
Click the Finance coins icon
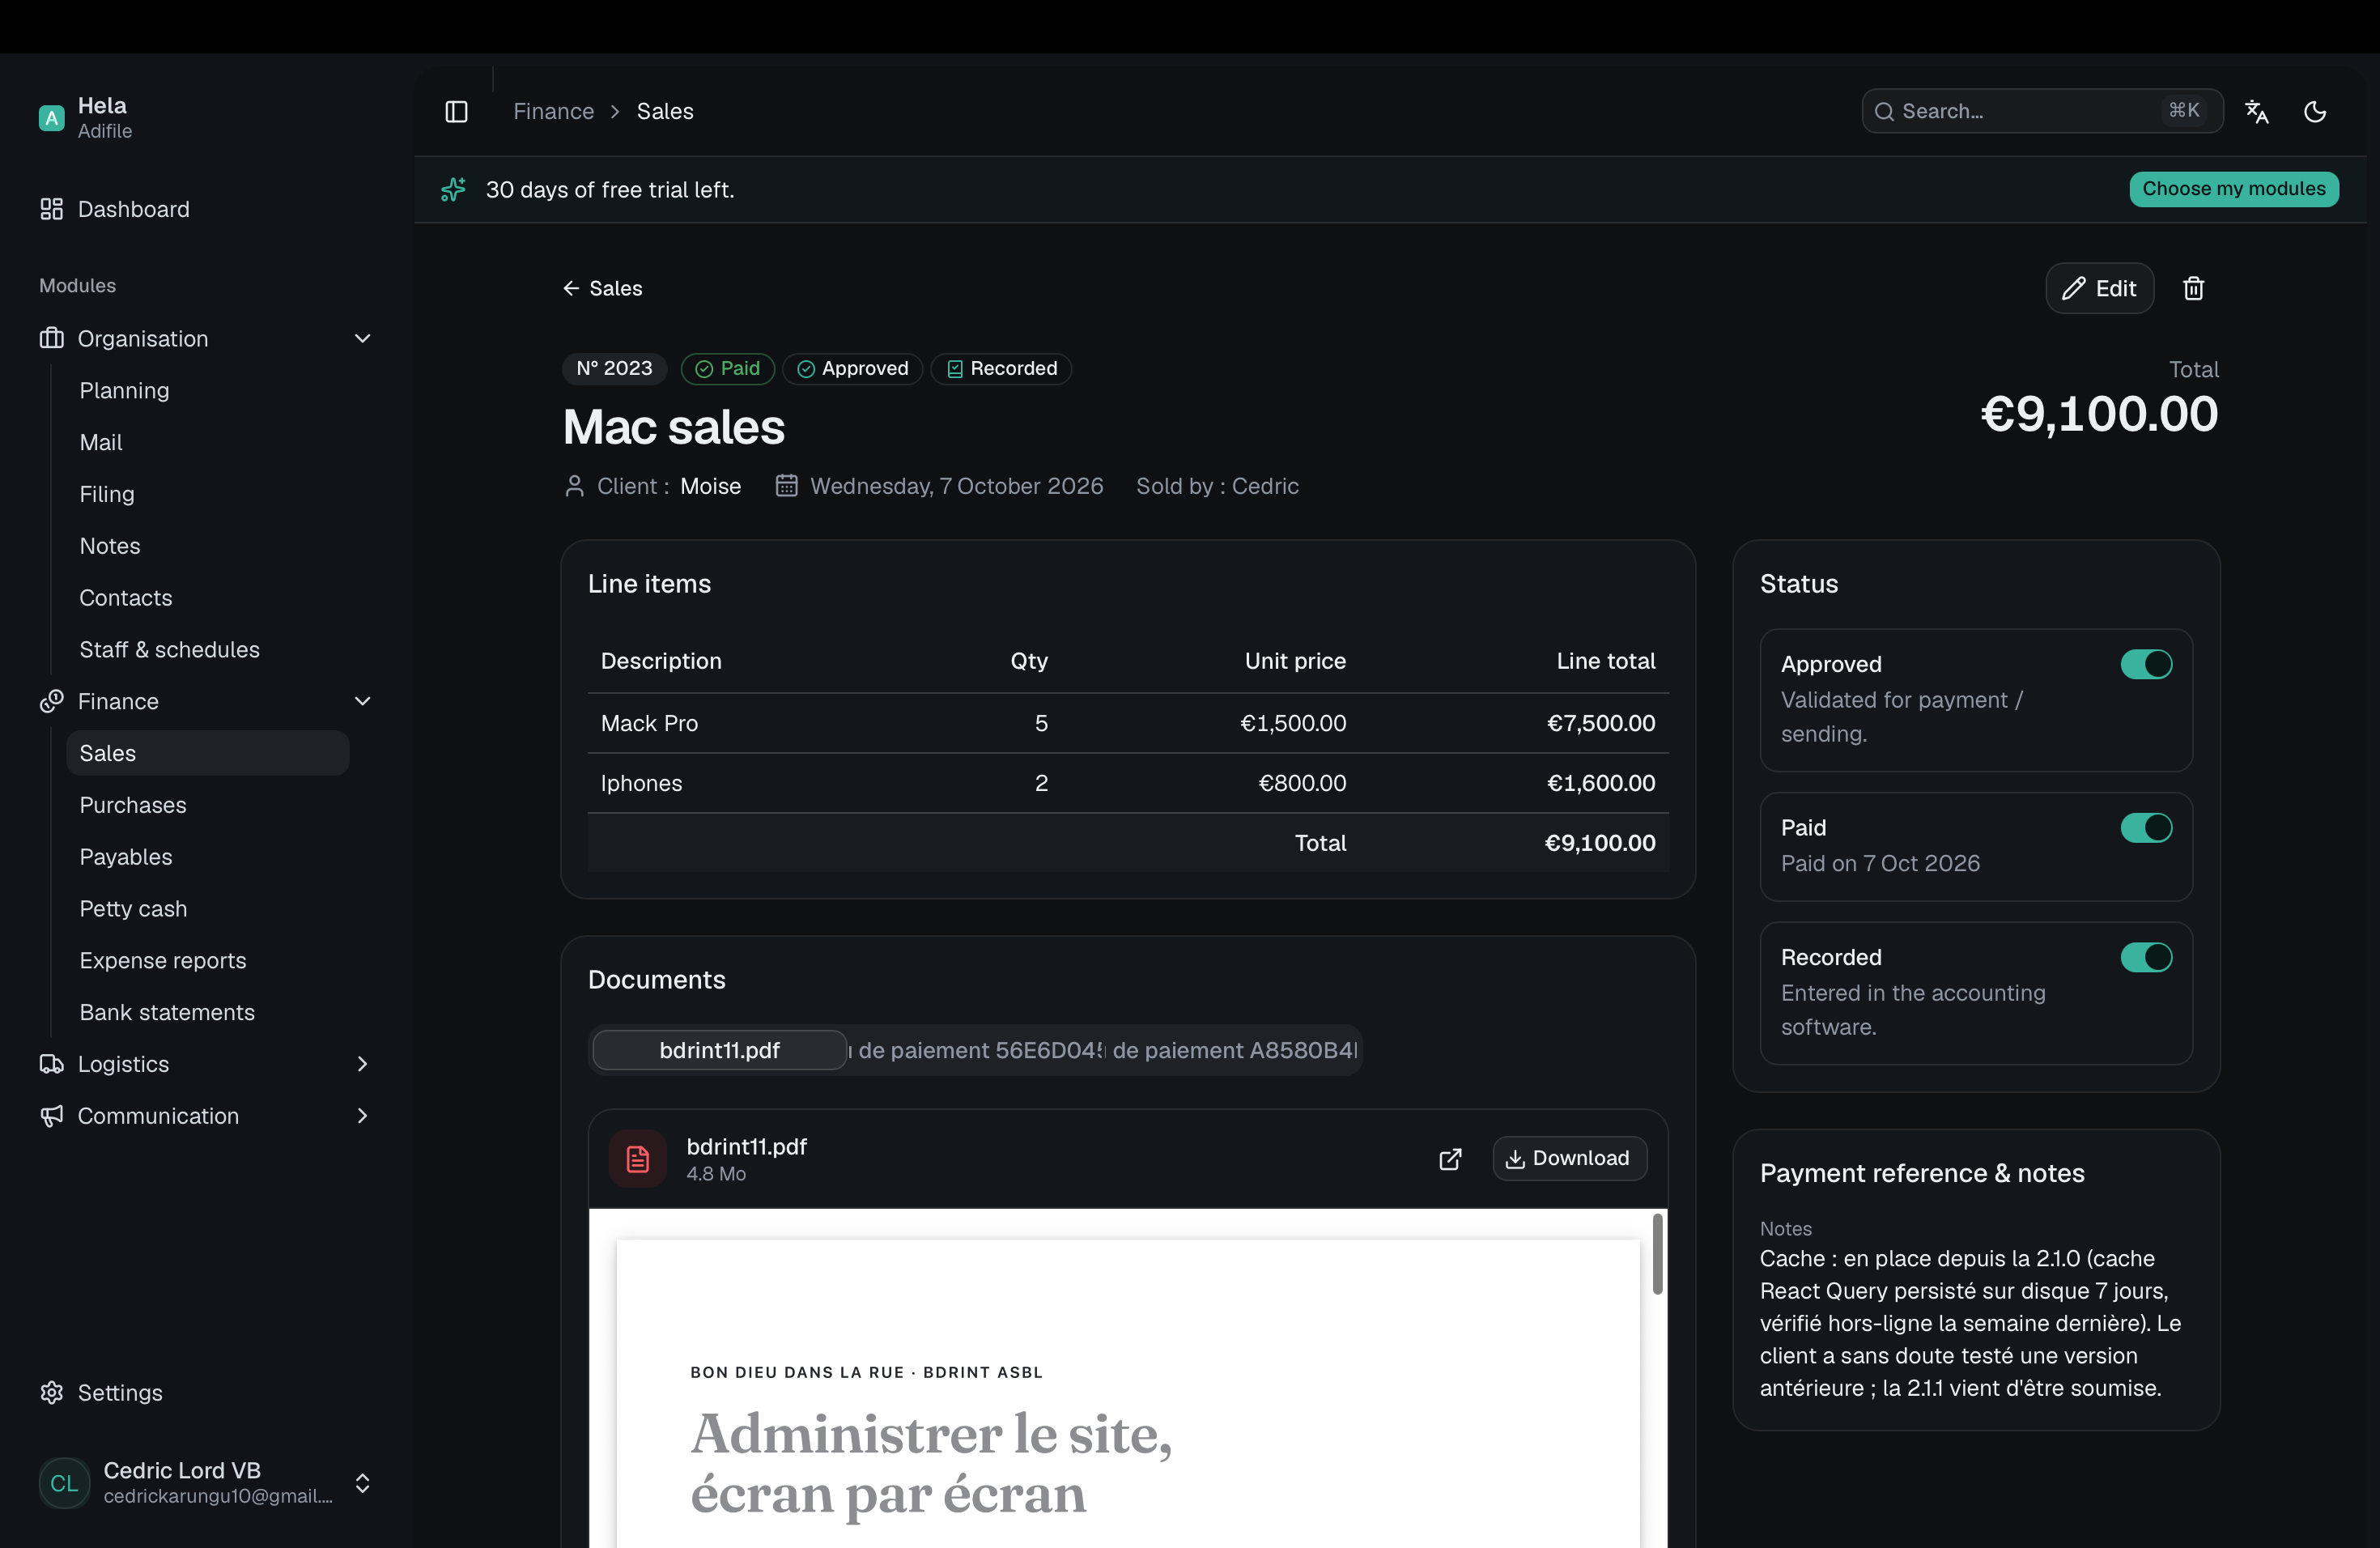pyautogui.click(x=51, y=701)
